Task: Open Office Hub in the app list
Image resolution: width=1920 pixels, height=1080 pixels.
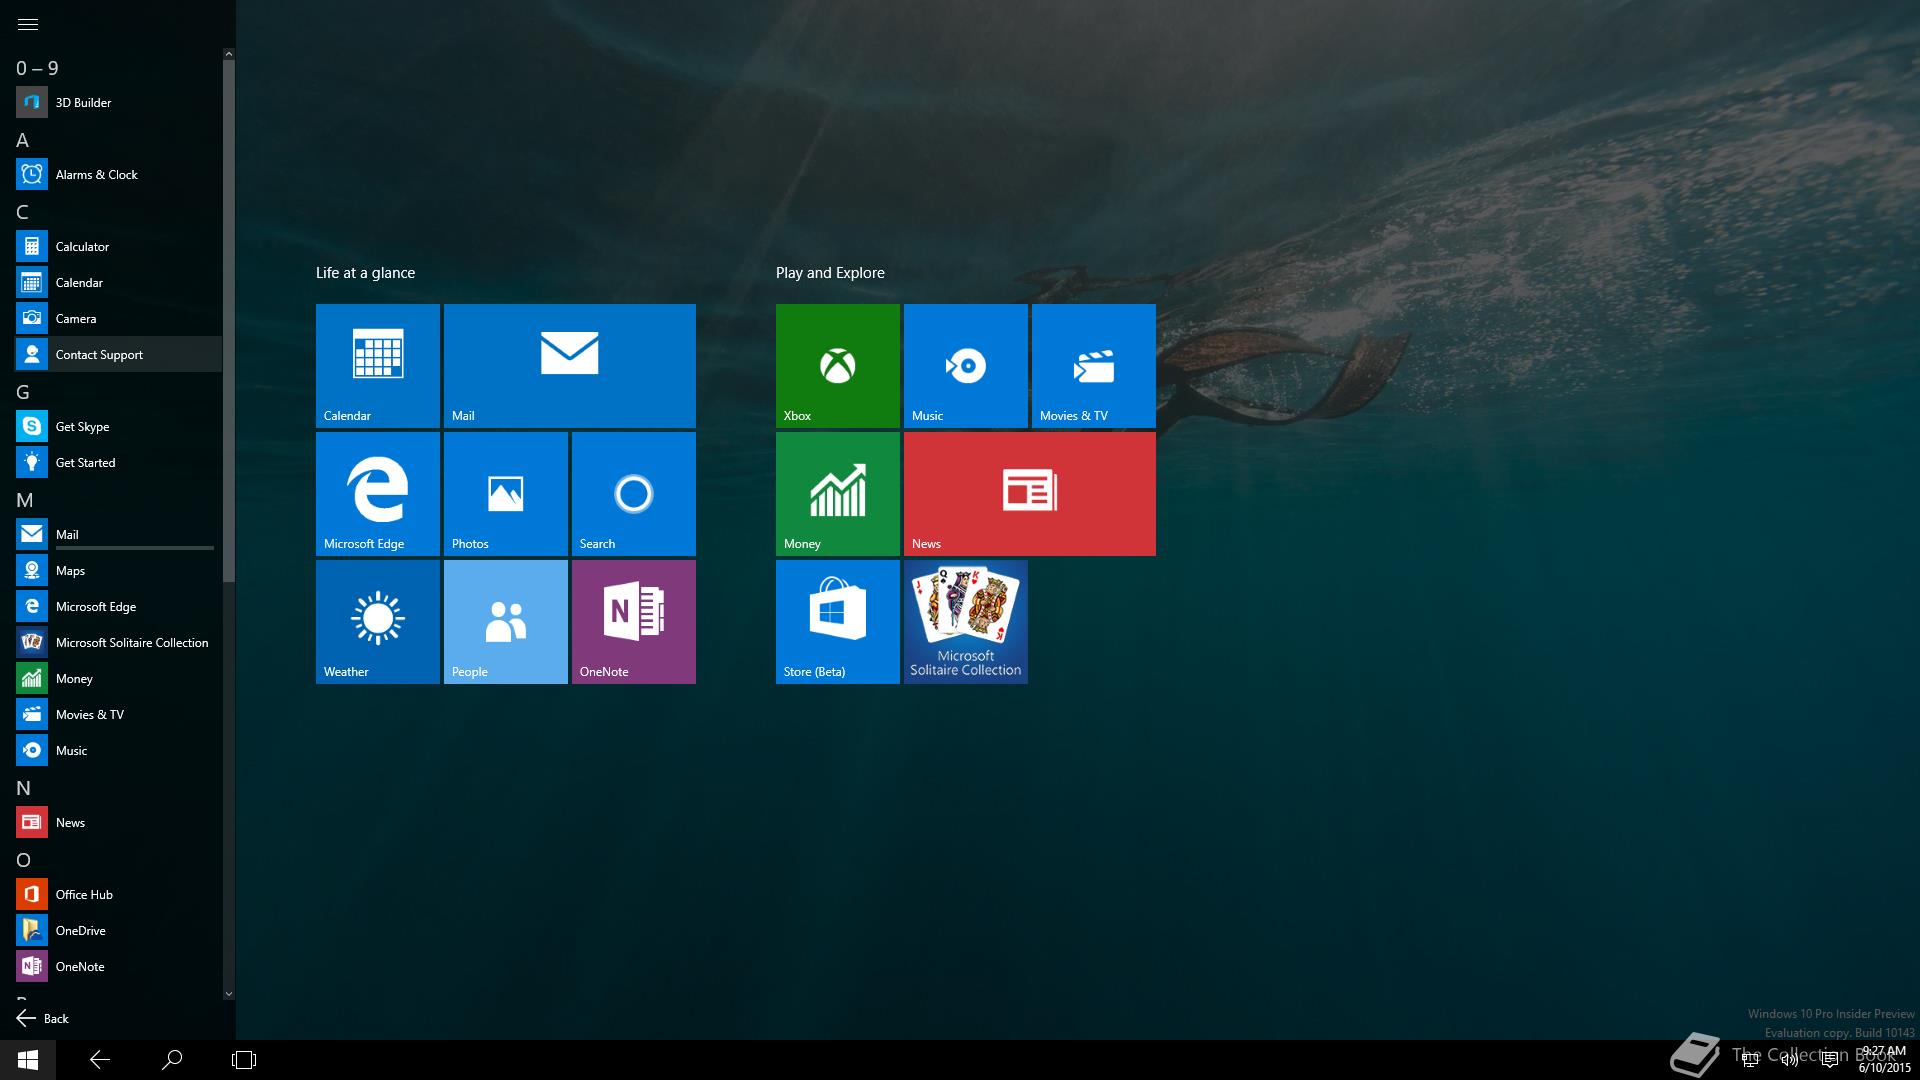Action: (118, 894)
